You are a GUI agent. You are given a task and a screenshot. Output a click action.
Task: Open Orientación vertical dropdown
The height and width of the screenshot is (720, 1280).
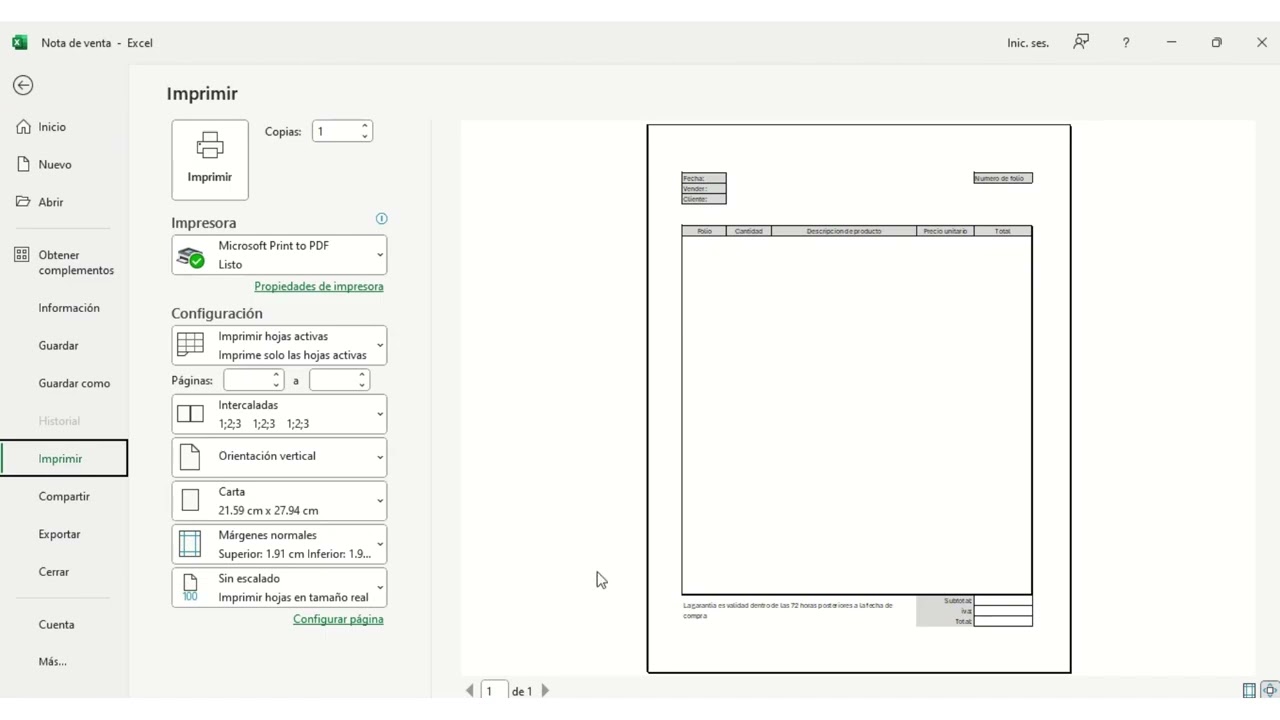pyautogui.click(x=279, y=457)
